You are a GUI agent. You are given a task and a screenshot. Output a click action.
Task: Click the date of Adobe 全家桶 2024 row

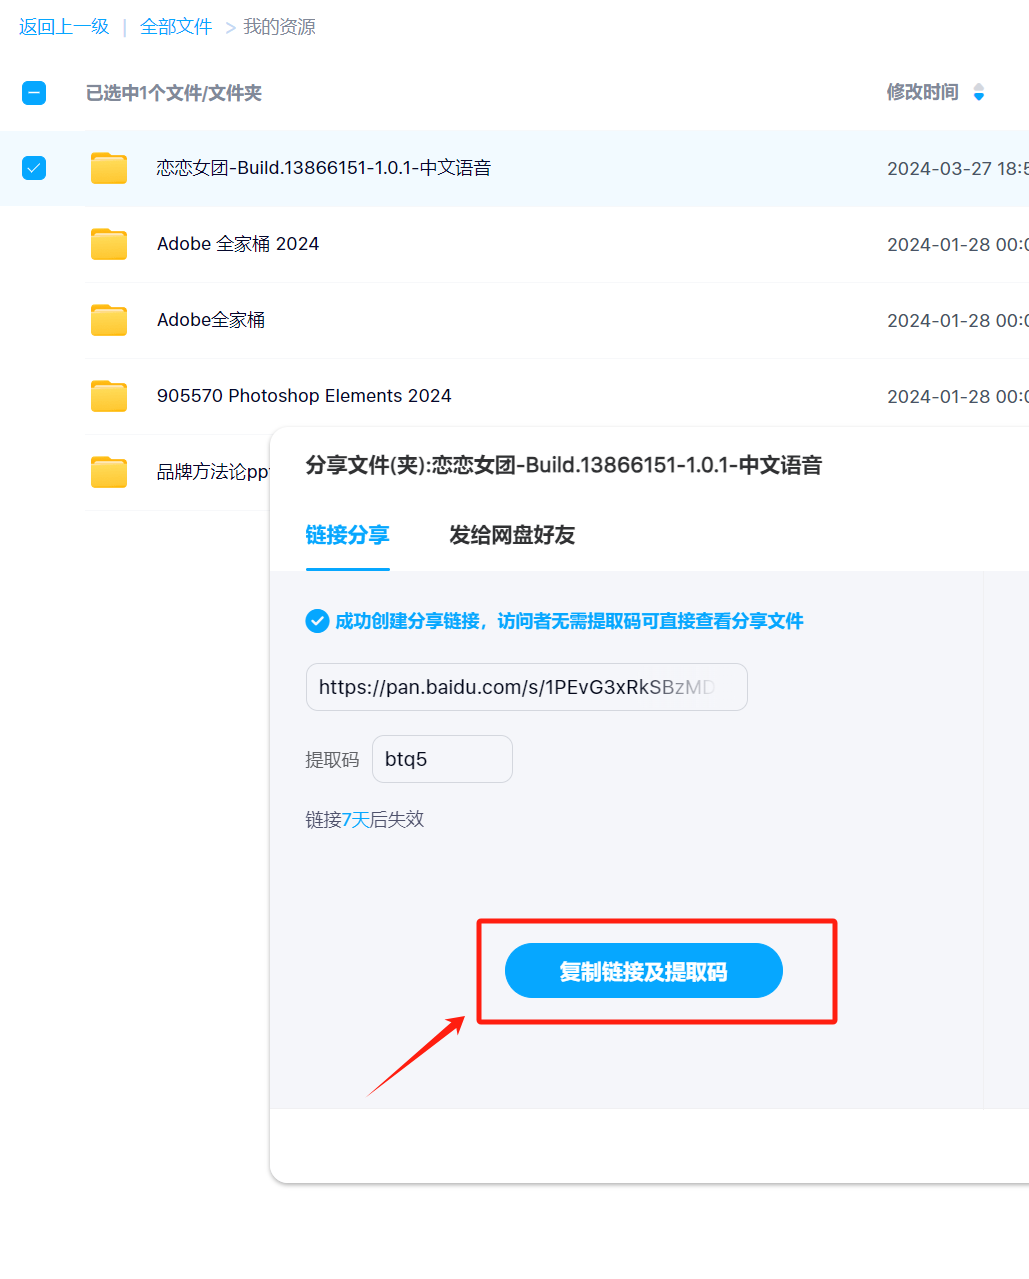point(958,245)
